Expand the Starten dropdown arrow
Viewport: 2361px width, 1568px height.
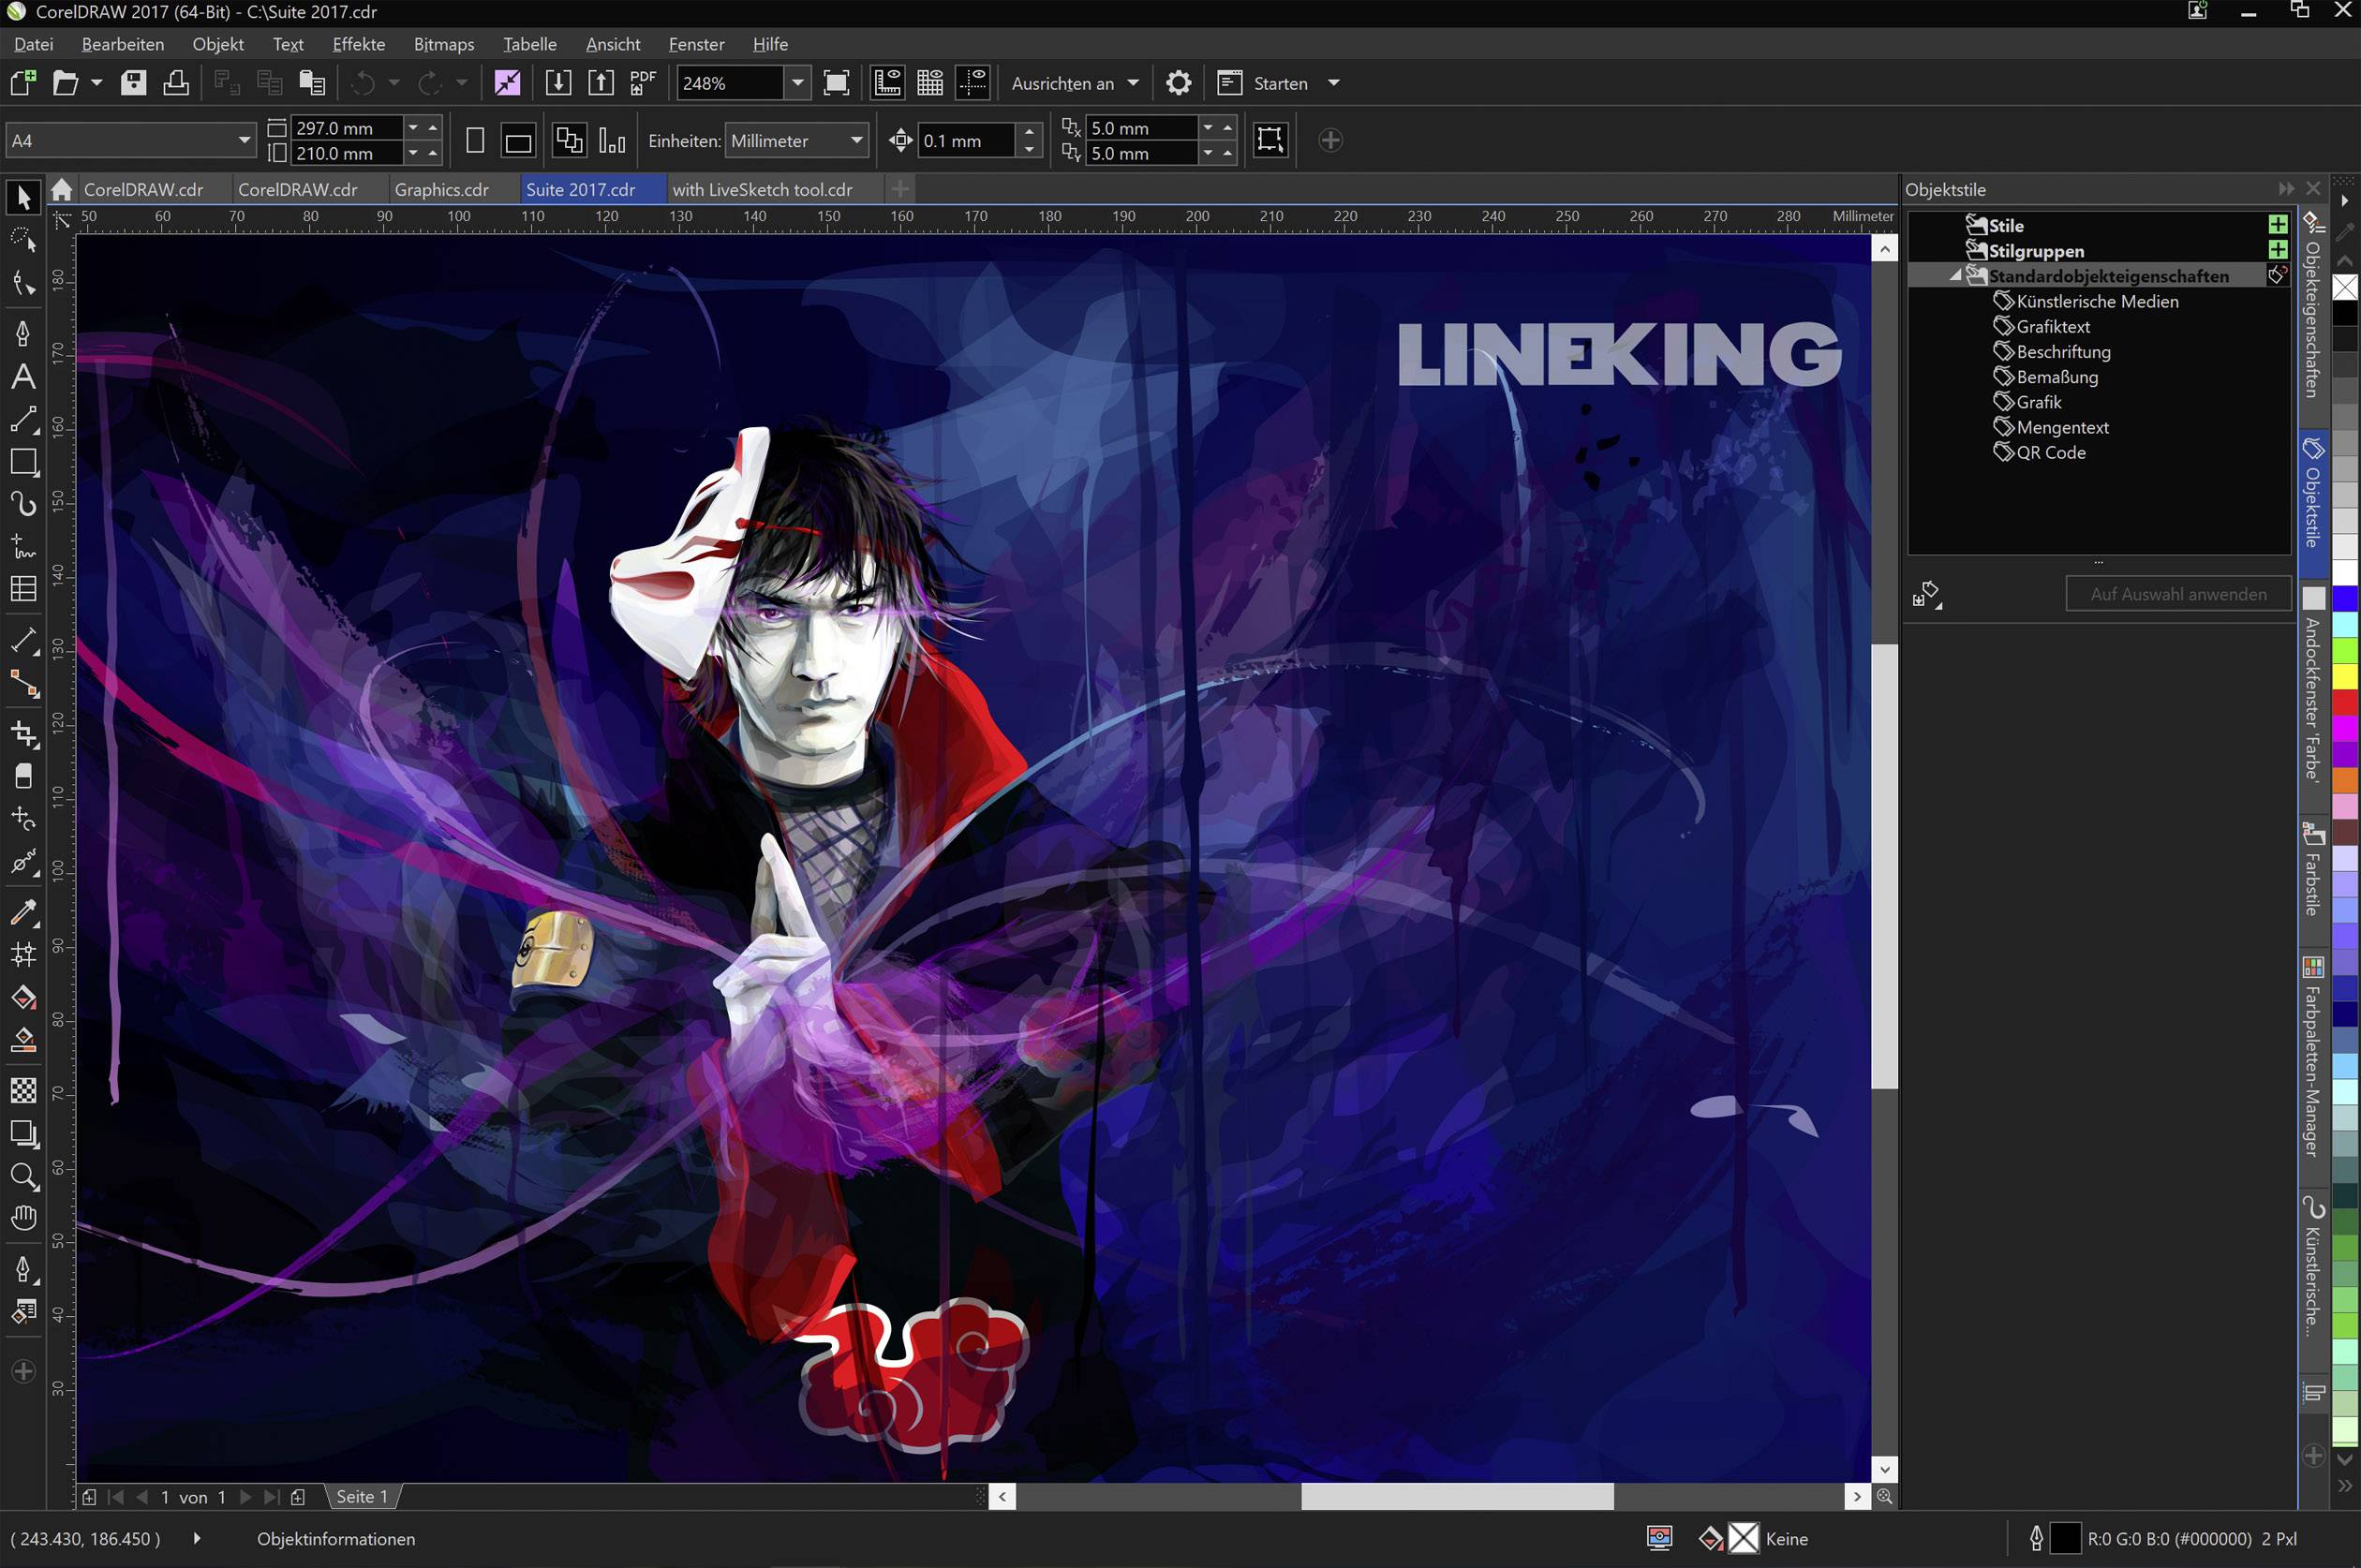click(x=1333, y=83)
